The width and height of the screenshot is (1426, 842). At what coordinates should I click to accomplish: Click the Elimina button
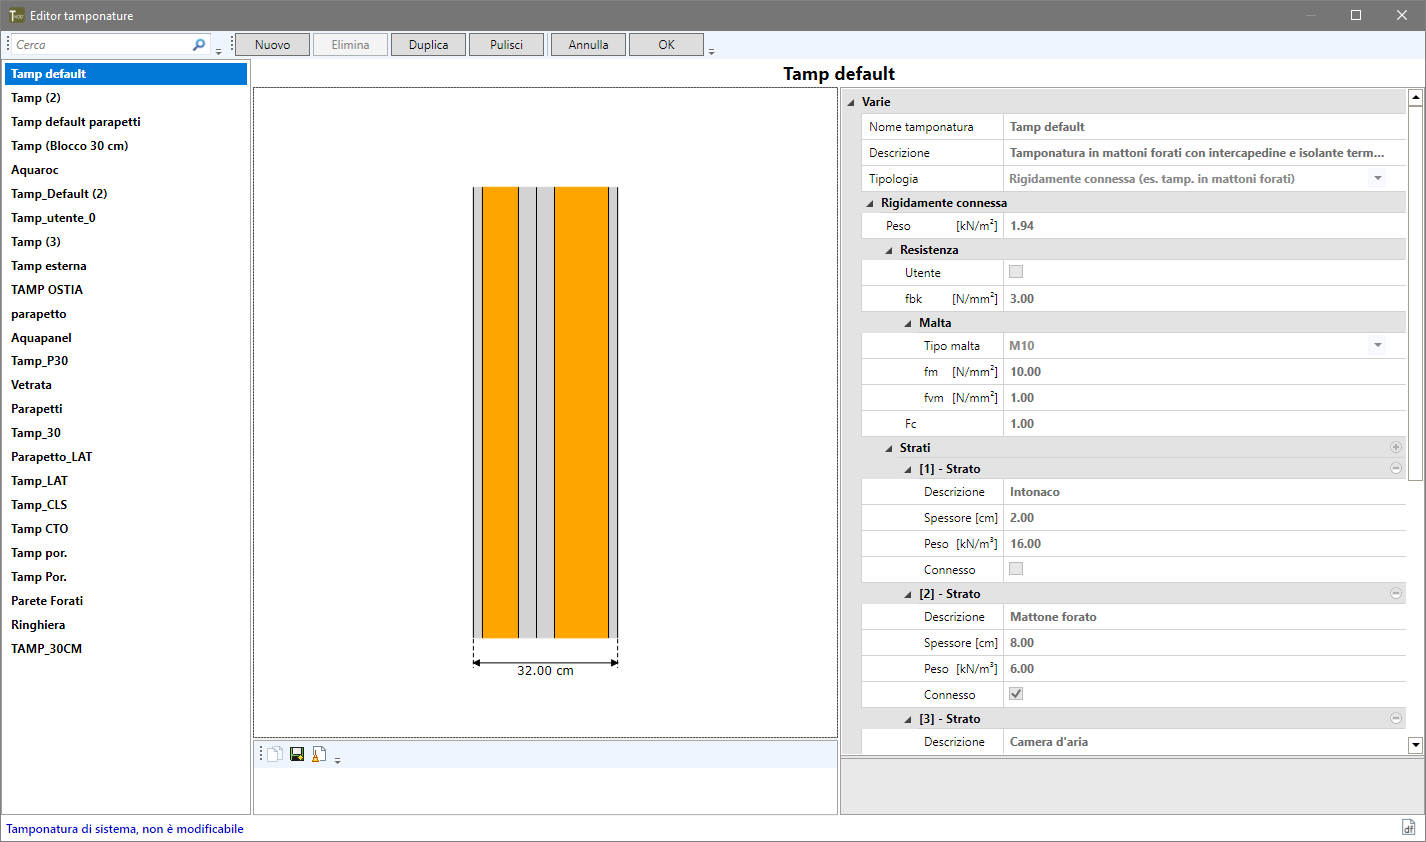(350, 45)
